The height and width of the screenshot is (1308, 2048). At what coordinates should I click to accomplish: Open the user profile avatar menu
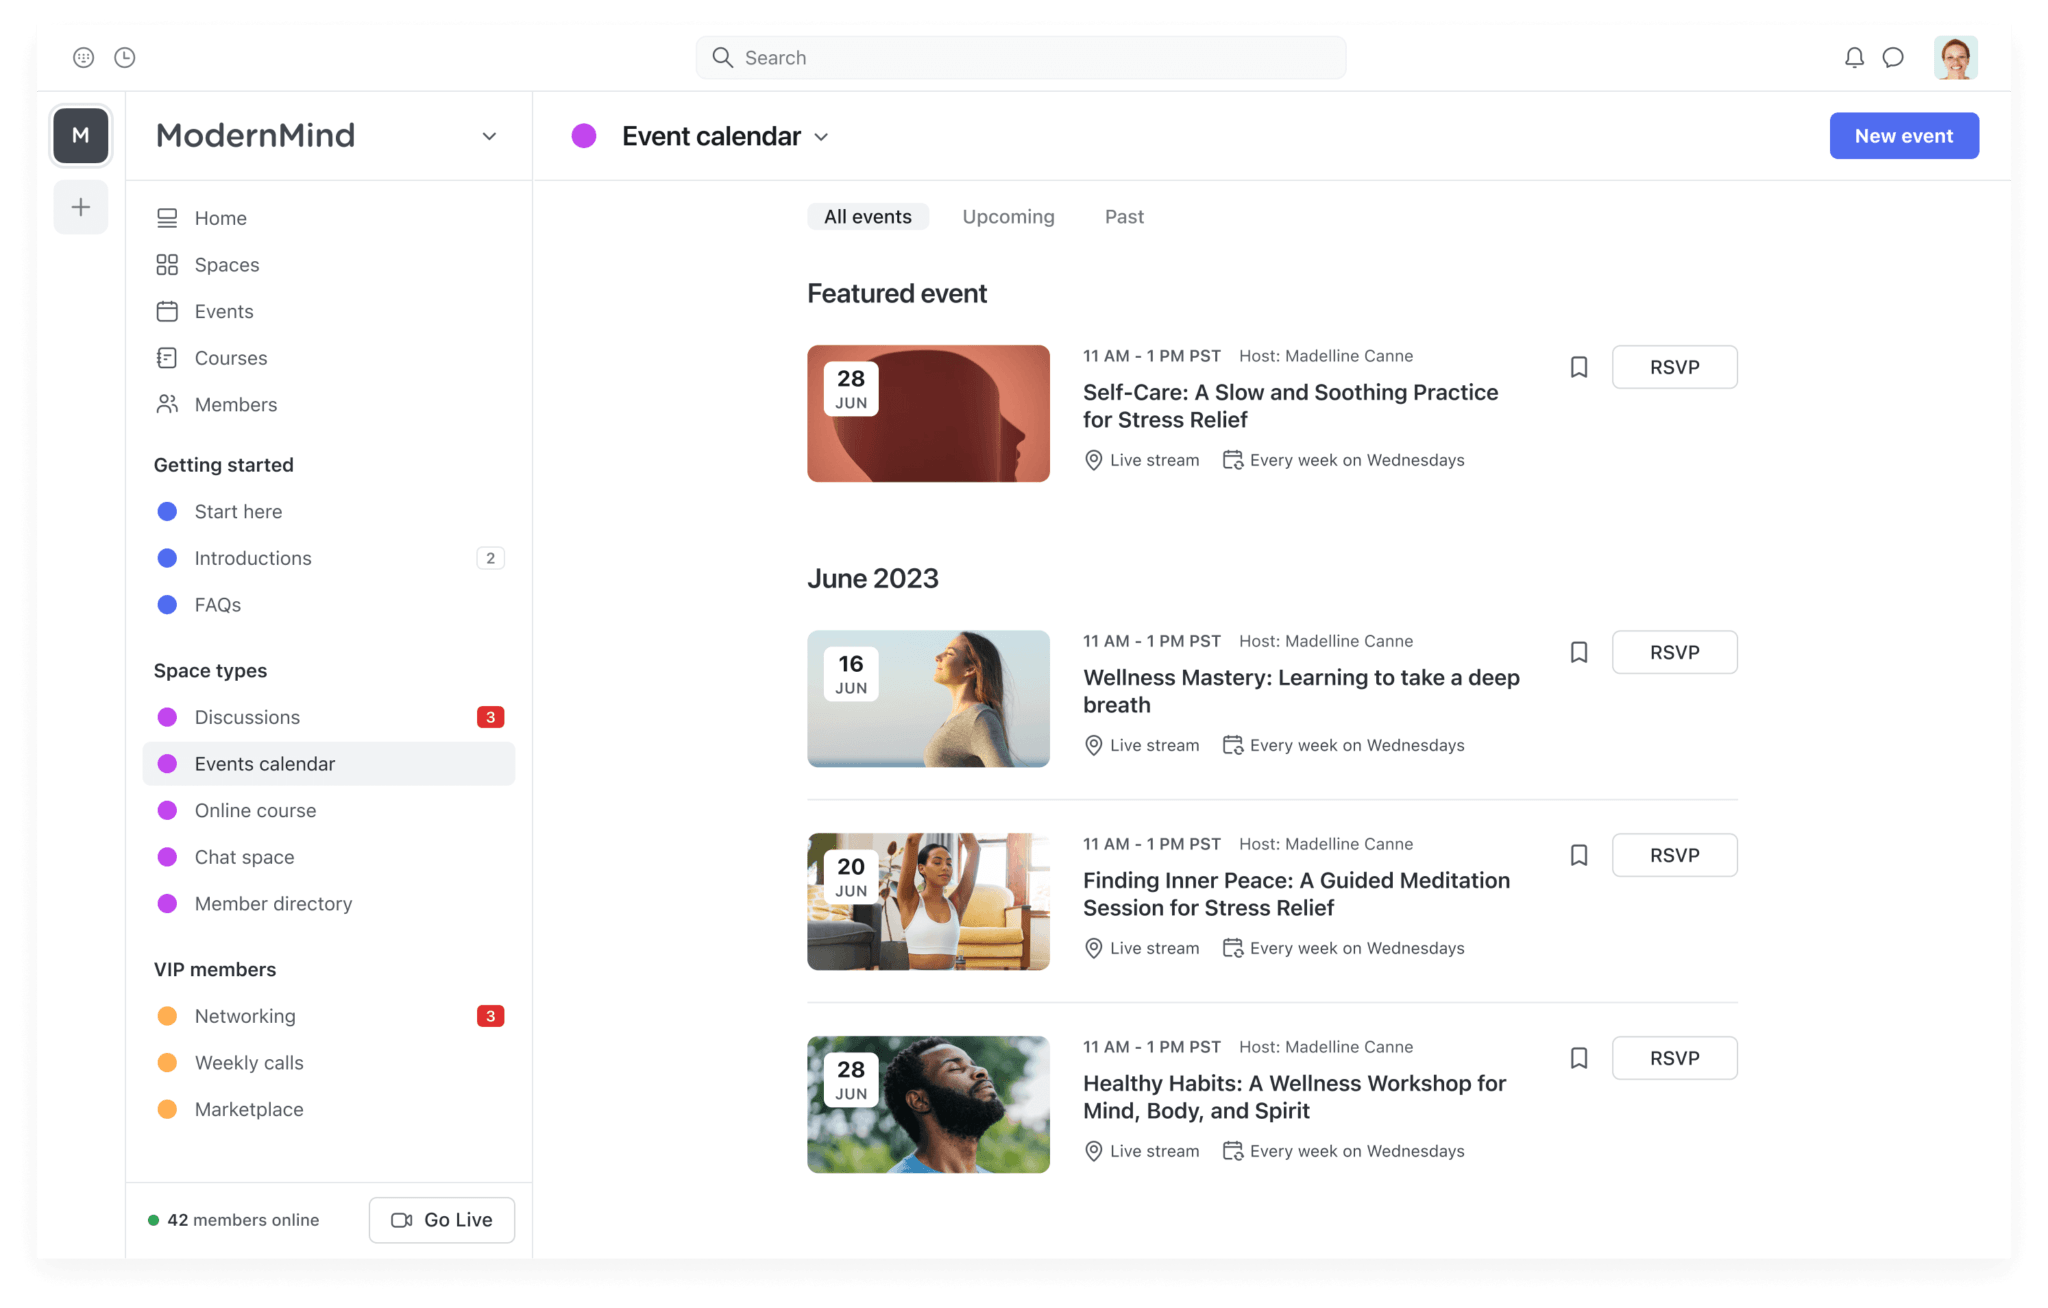coord(1955,58)
